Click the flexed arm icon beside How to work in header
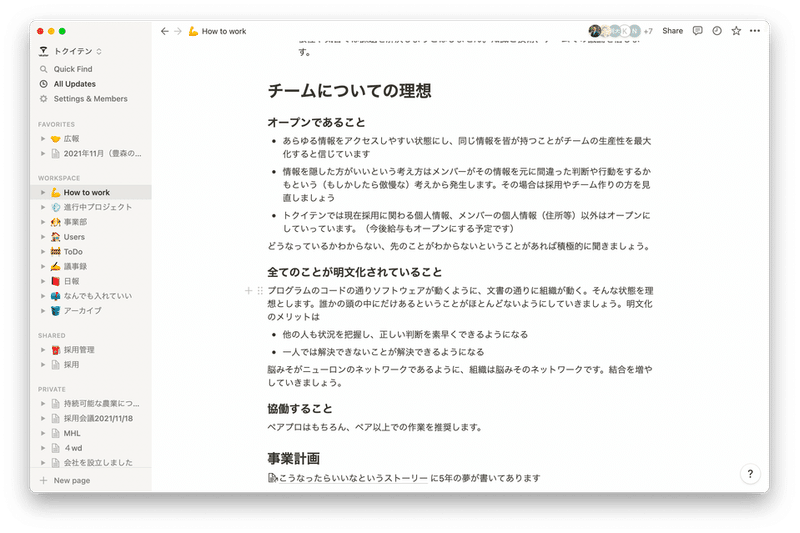Image resolution: width=800 pixels, height=533 pixels. (x=193, y=31)
